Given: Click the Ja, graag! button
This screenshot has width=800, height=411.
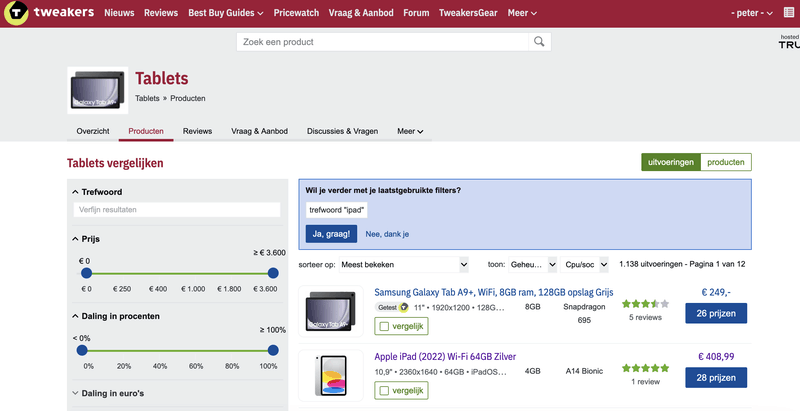Looking at the screenshot, I should point(332,234).
